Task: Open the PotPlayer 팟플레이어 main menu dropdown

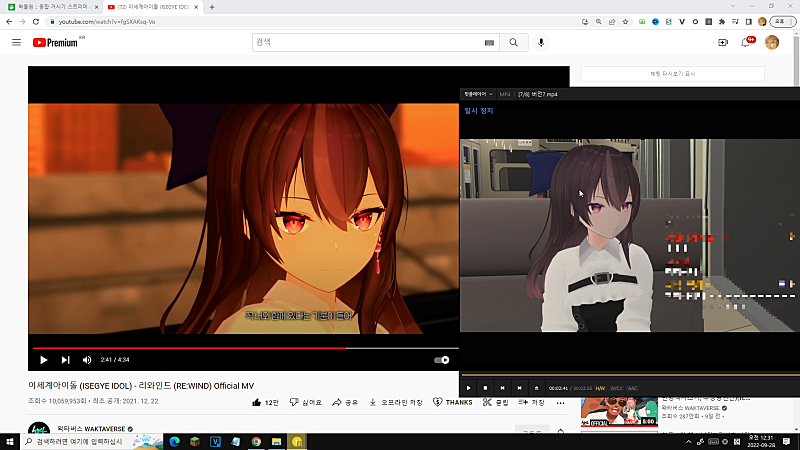Action: pyautogui.click(x=478, y=94)
